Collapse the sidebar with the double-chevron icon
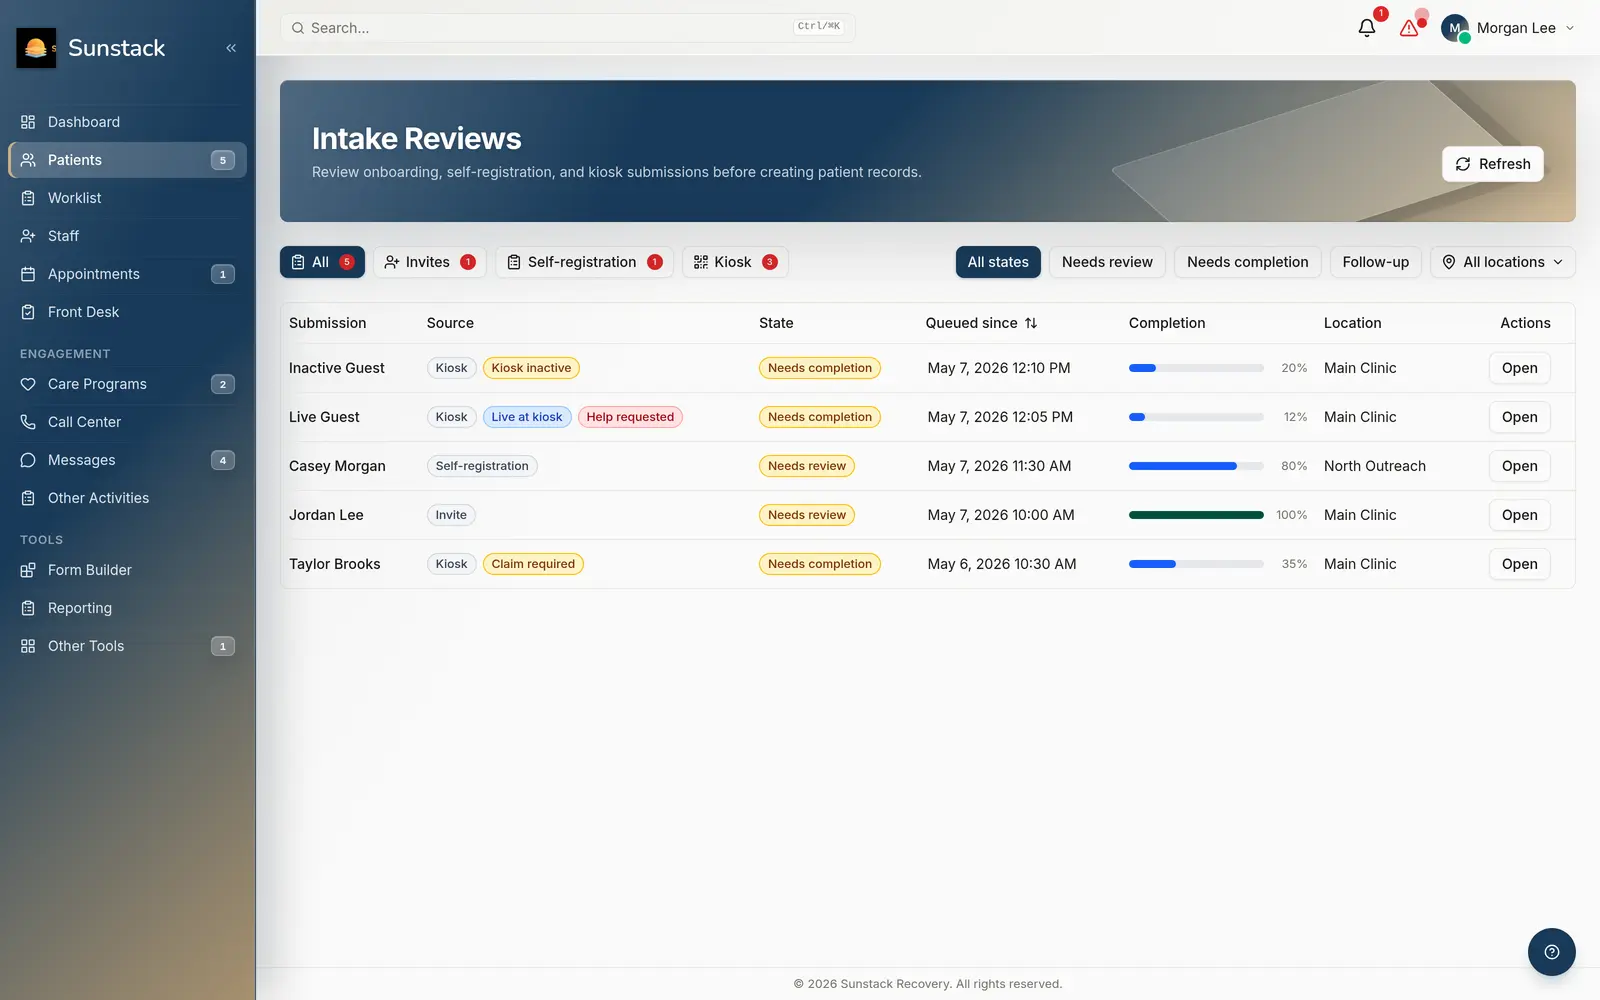 pos(231,48)
